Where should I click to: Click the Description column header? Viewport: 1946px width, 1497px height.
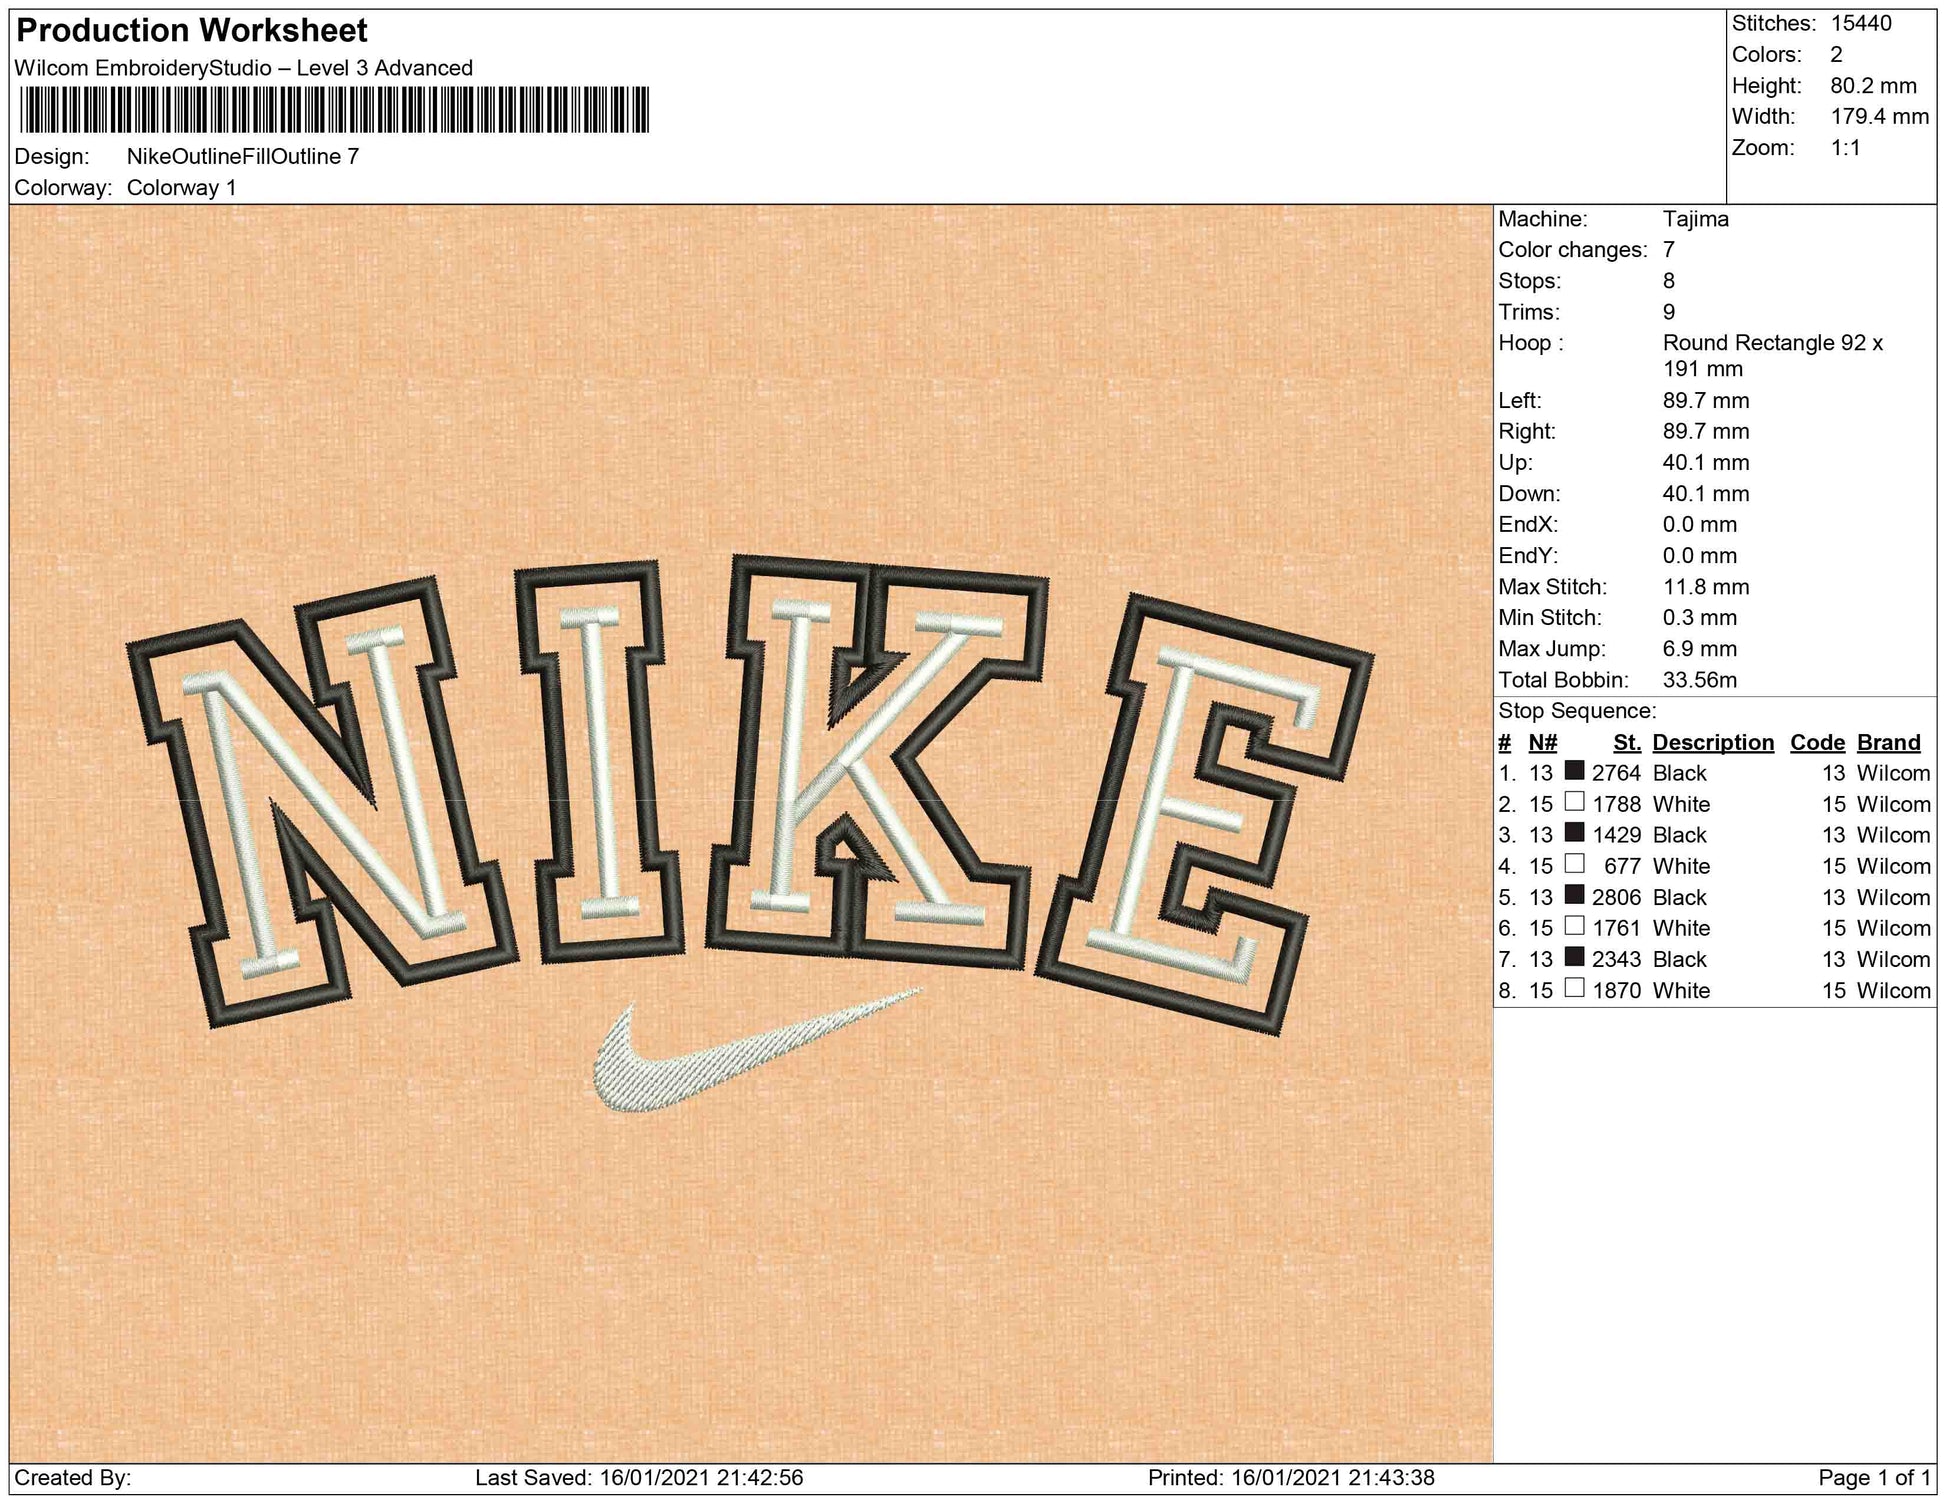(x=1712, y=742)
